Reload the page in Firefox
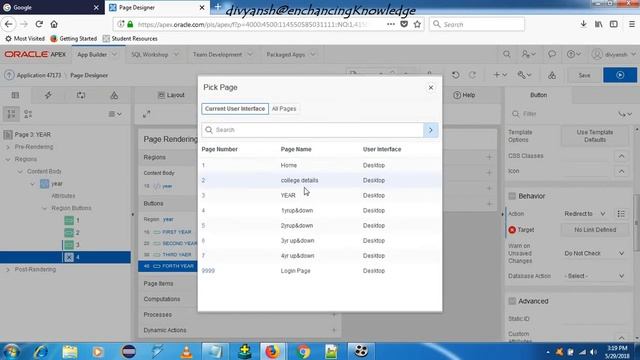This screenshot has width=640, height=360. (39, 24)
